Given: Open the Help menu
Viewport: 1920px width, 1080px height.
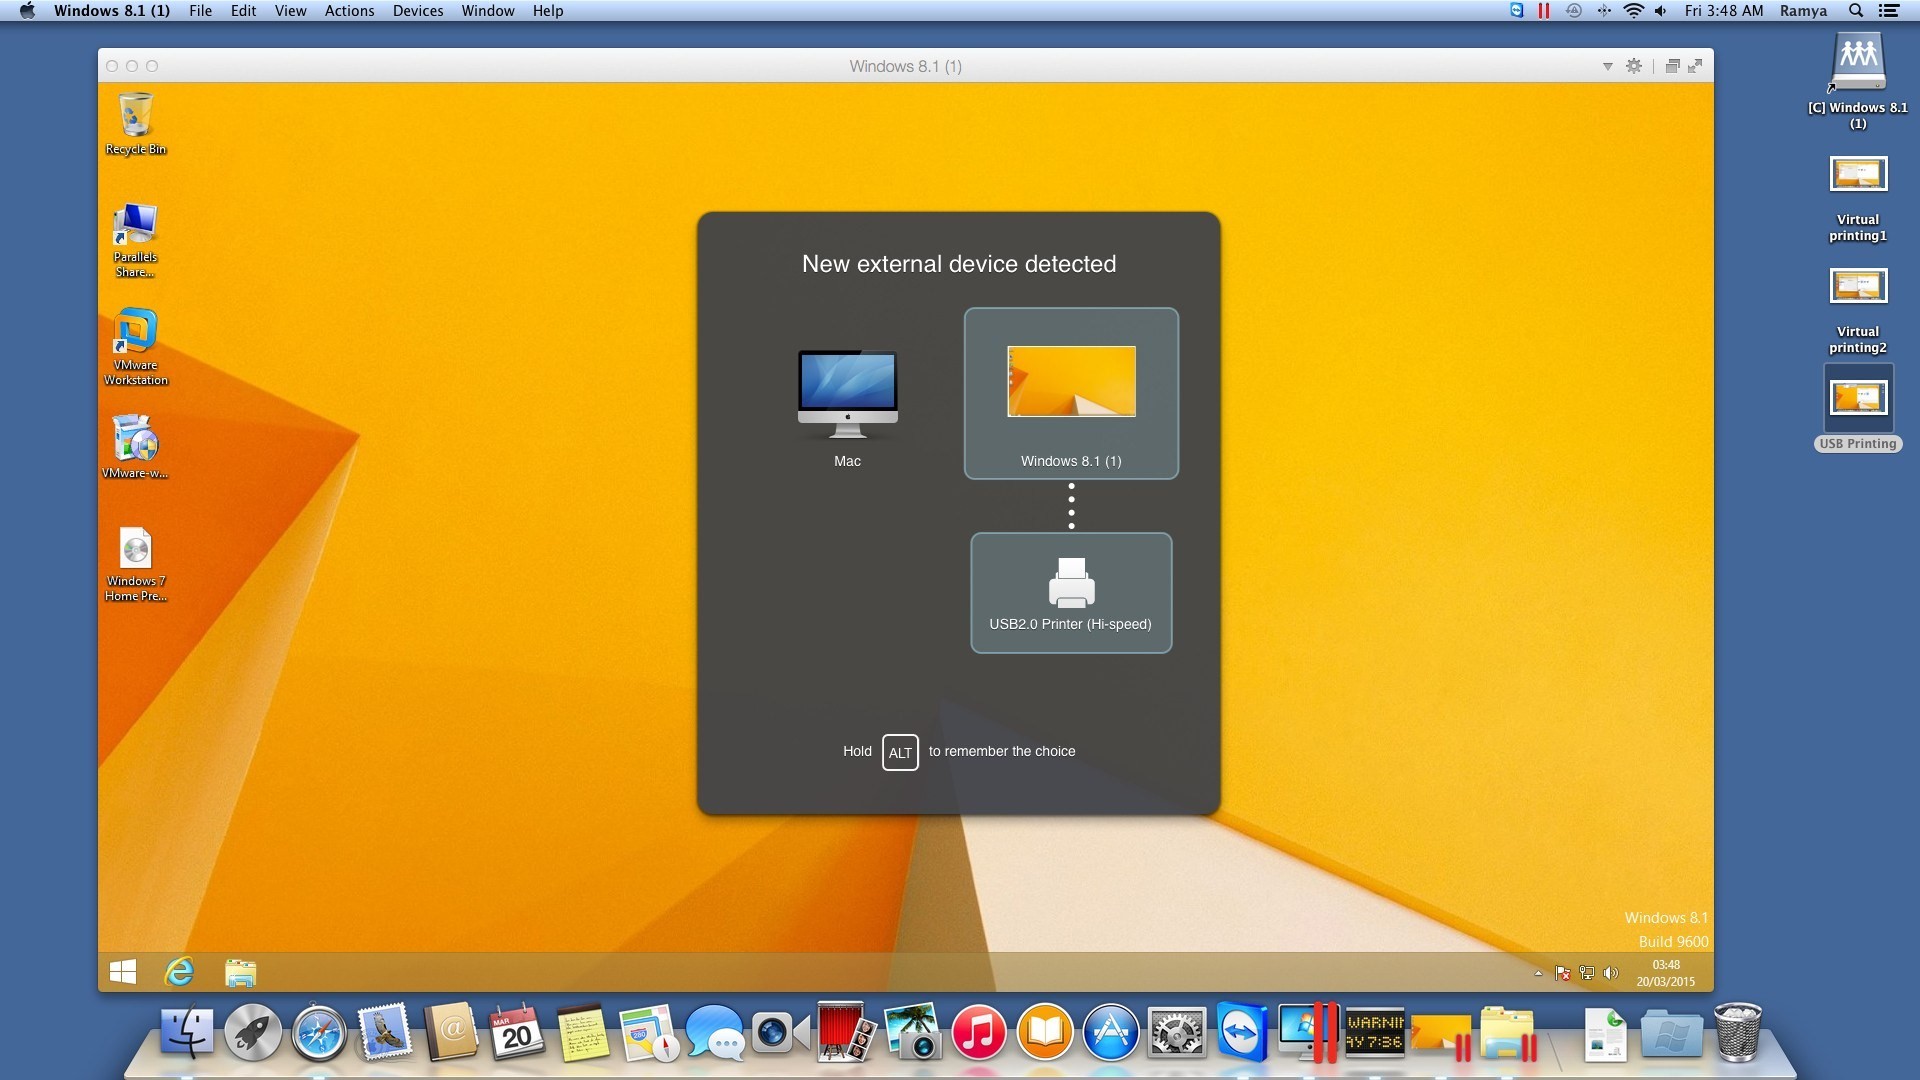Looking at the screenshot, I should pyautogui.click(x=548, y=11).
